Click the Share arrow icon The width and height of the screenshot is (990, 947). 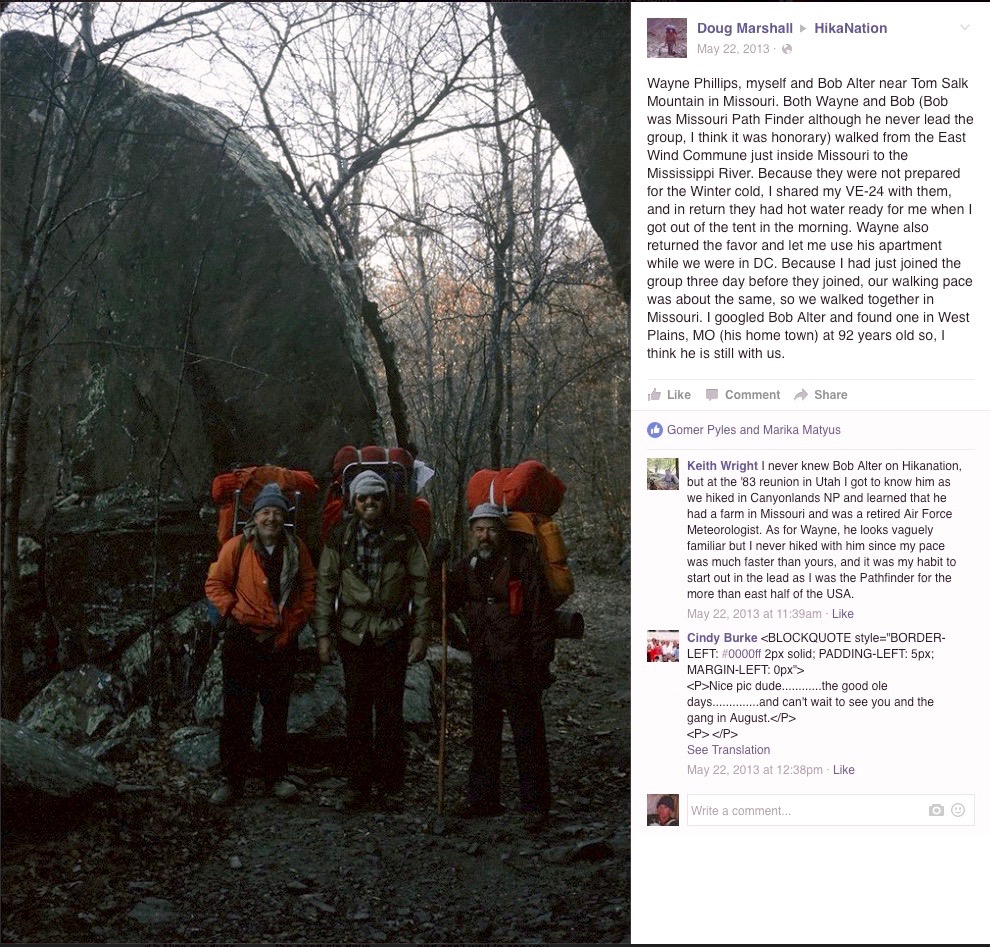[801, 395]
